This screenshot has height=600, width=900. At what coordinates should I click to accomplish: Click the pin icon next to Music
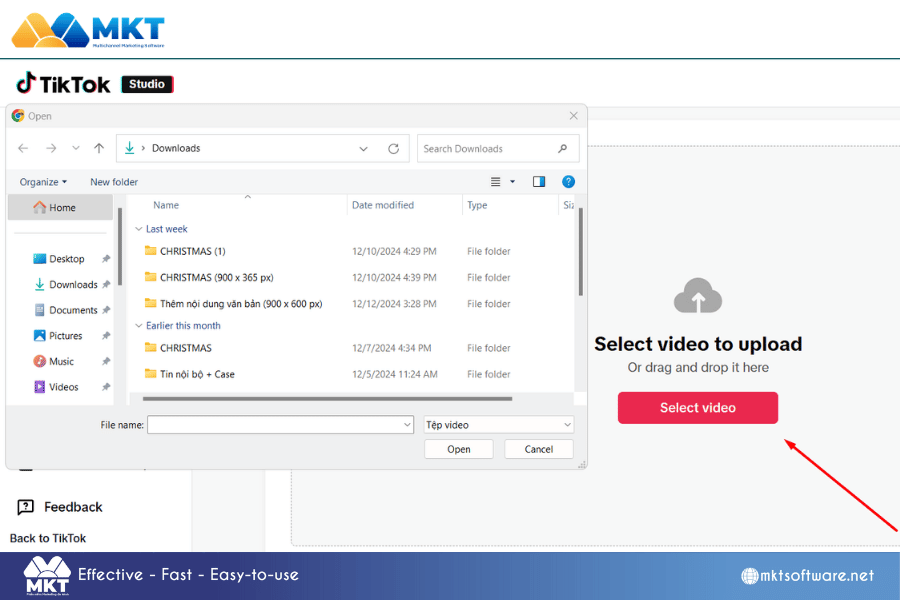pos(106,362)
